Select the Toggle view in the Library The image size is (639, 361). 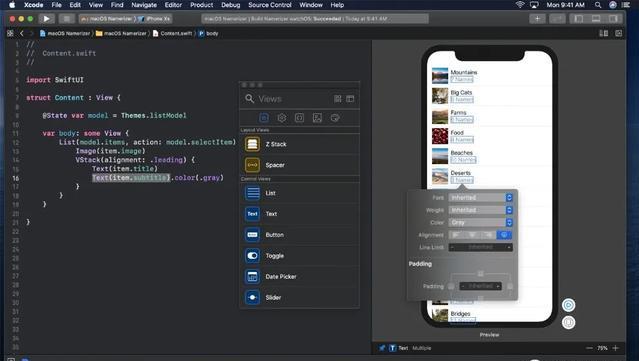point(300,255)
